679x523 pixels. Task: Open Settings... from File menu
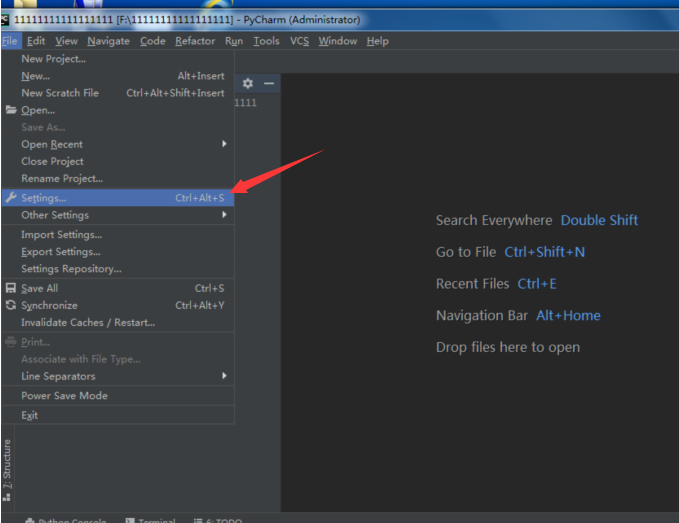tap(118, 197)
